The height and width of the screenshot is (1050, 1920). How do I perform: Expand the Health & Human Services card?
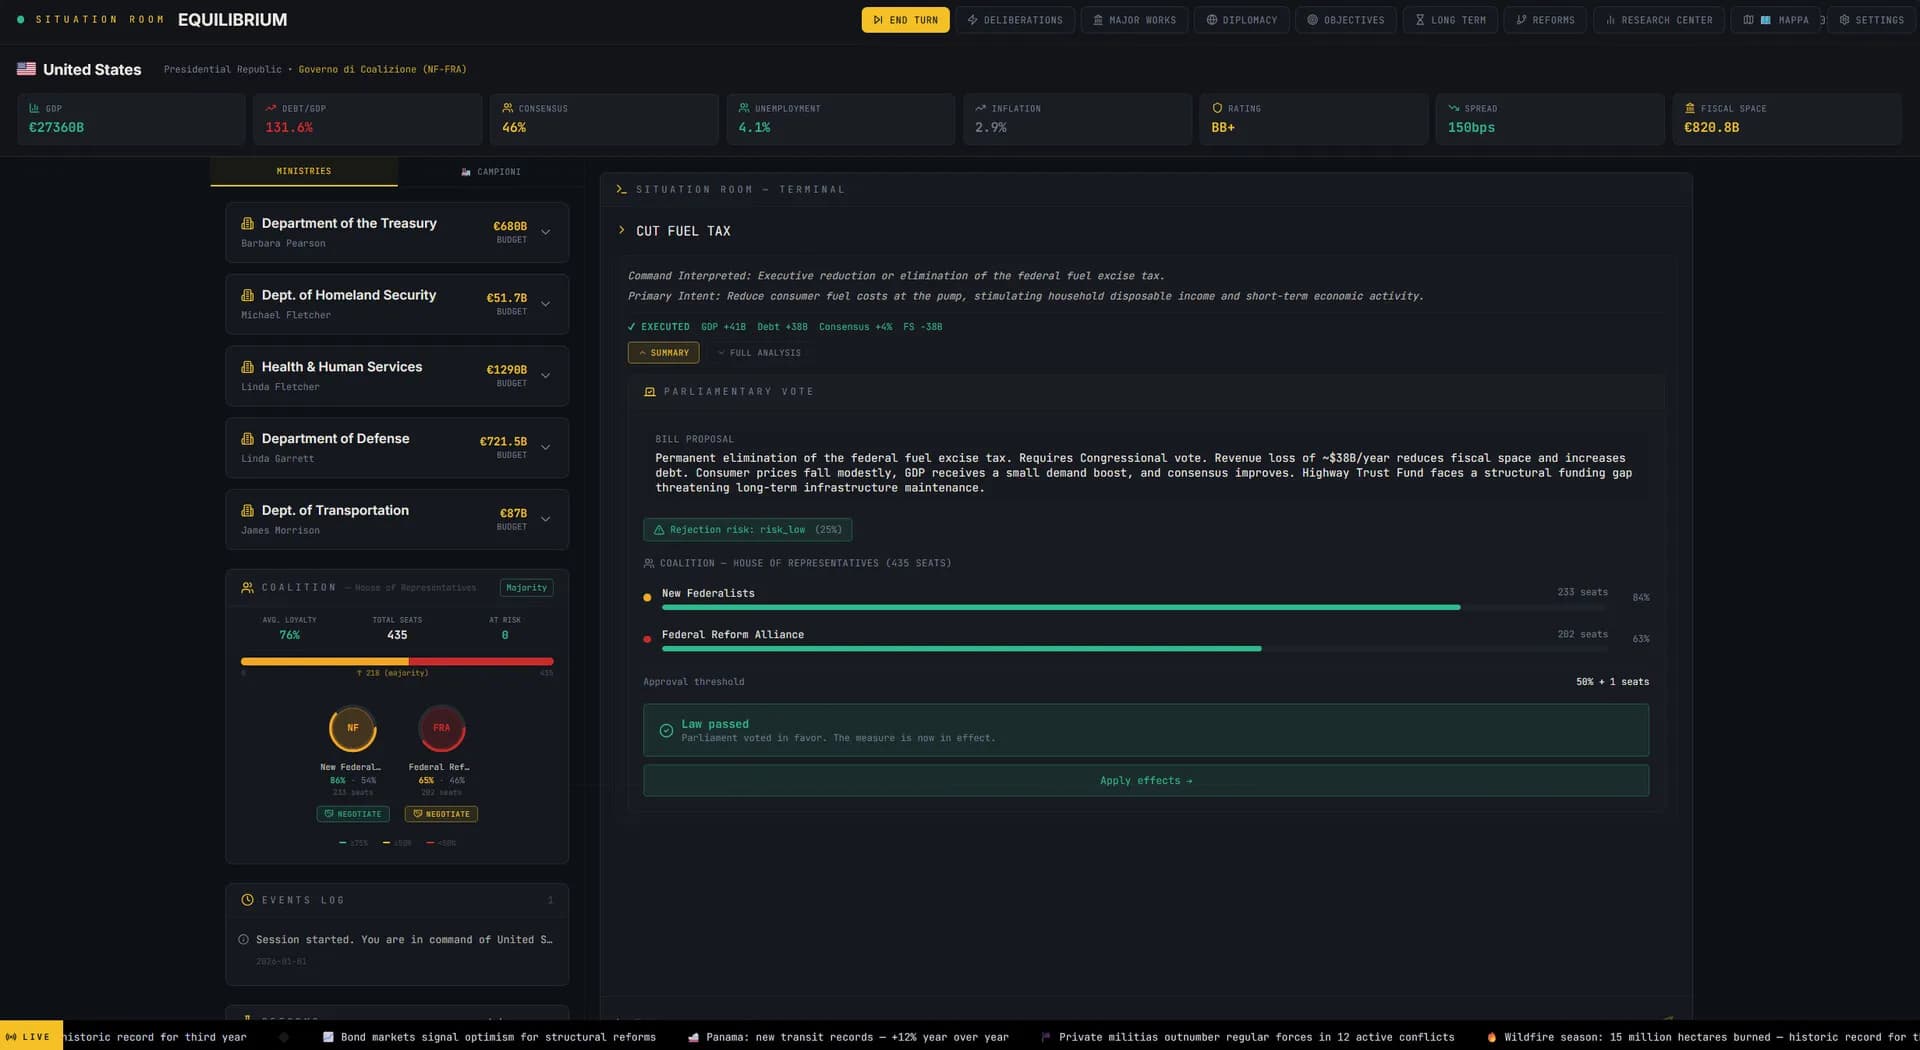(x=546, y=376)
